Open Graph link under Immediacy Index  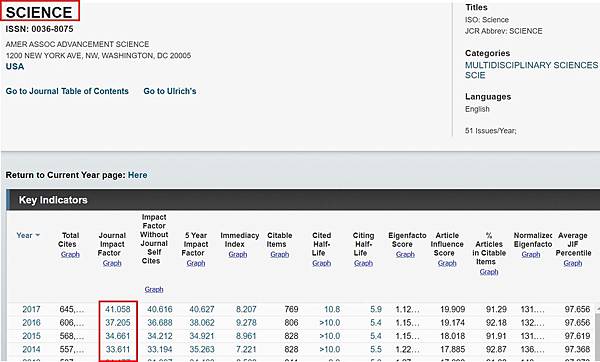click(238, 254)
